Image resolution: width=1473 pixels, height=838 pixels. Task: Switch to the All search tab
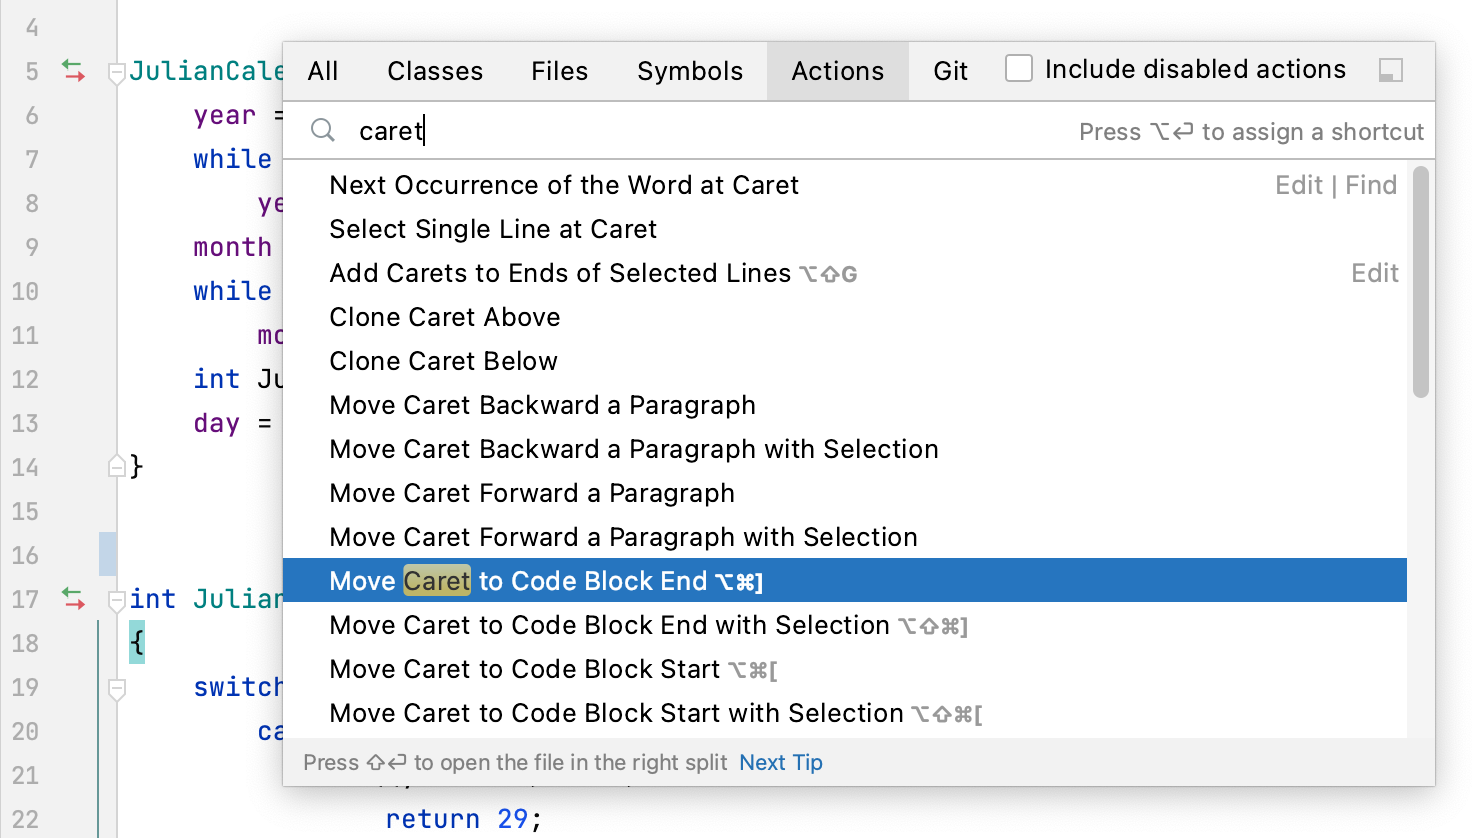click(323, 70)
